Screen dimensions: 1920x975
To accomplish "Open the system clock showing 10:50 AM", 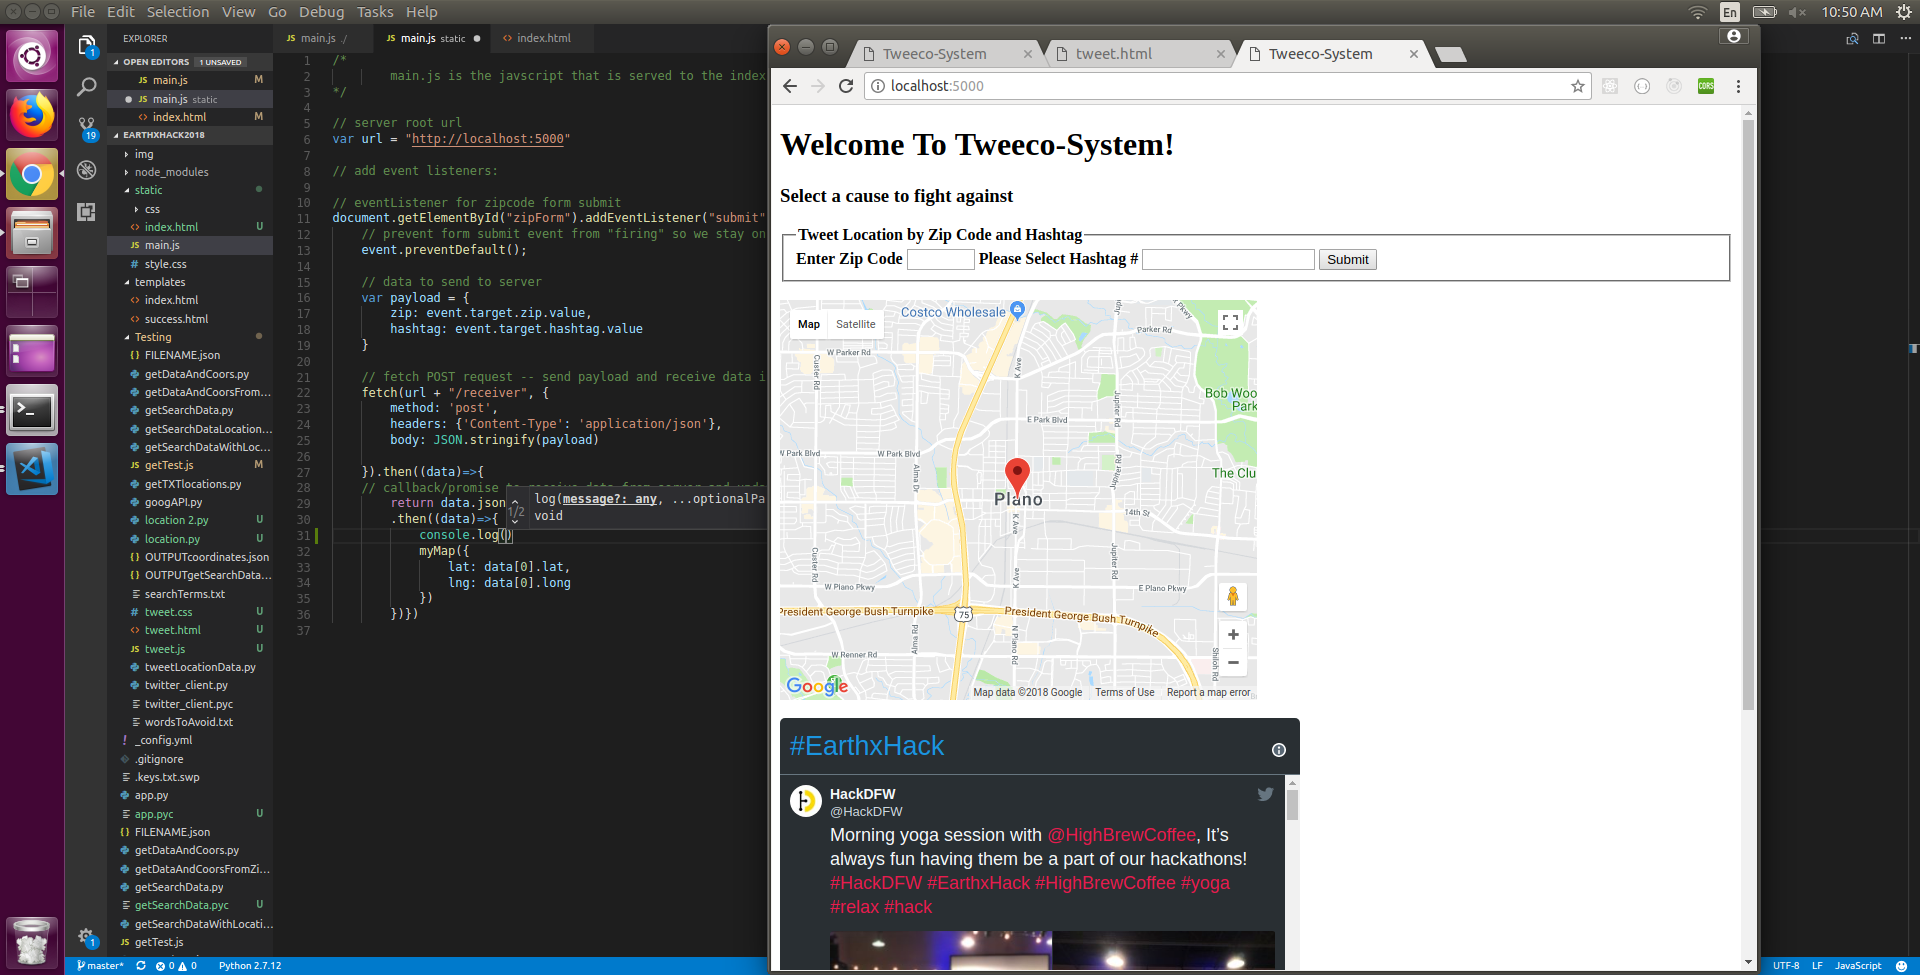I will pyautogui.click(x=1852, y=12).
